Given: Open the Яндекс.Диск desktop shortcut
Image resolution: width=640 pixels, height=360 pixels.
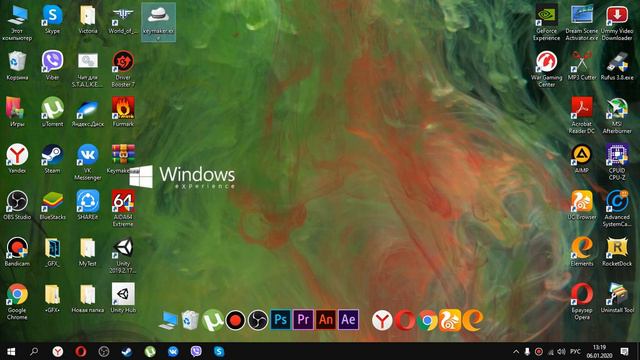Looking at the screenshot, I should (x=88, y=112).
